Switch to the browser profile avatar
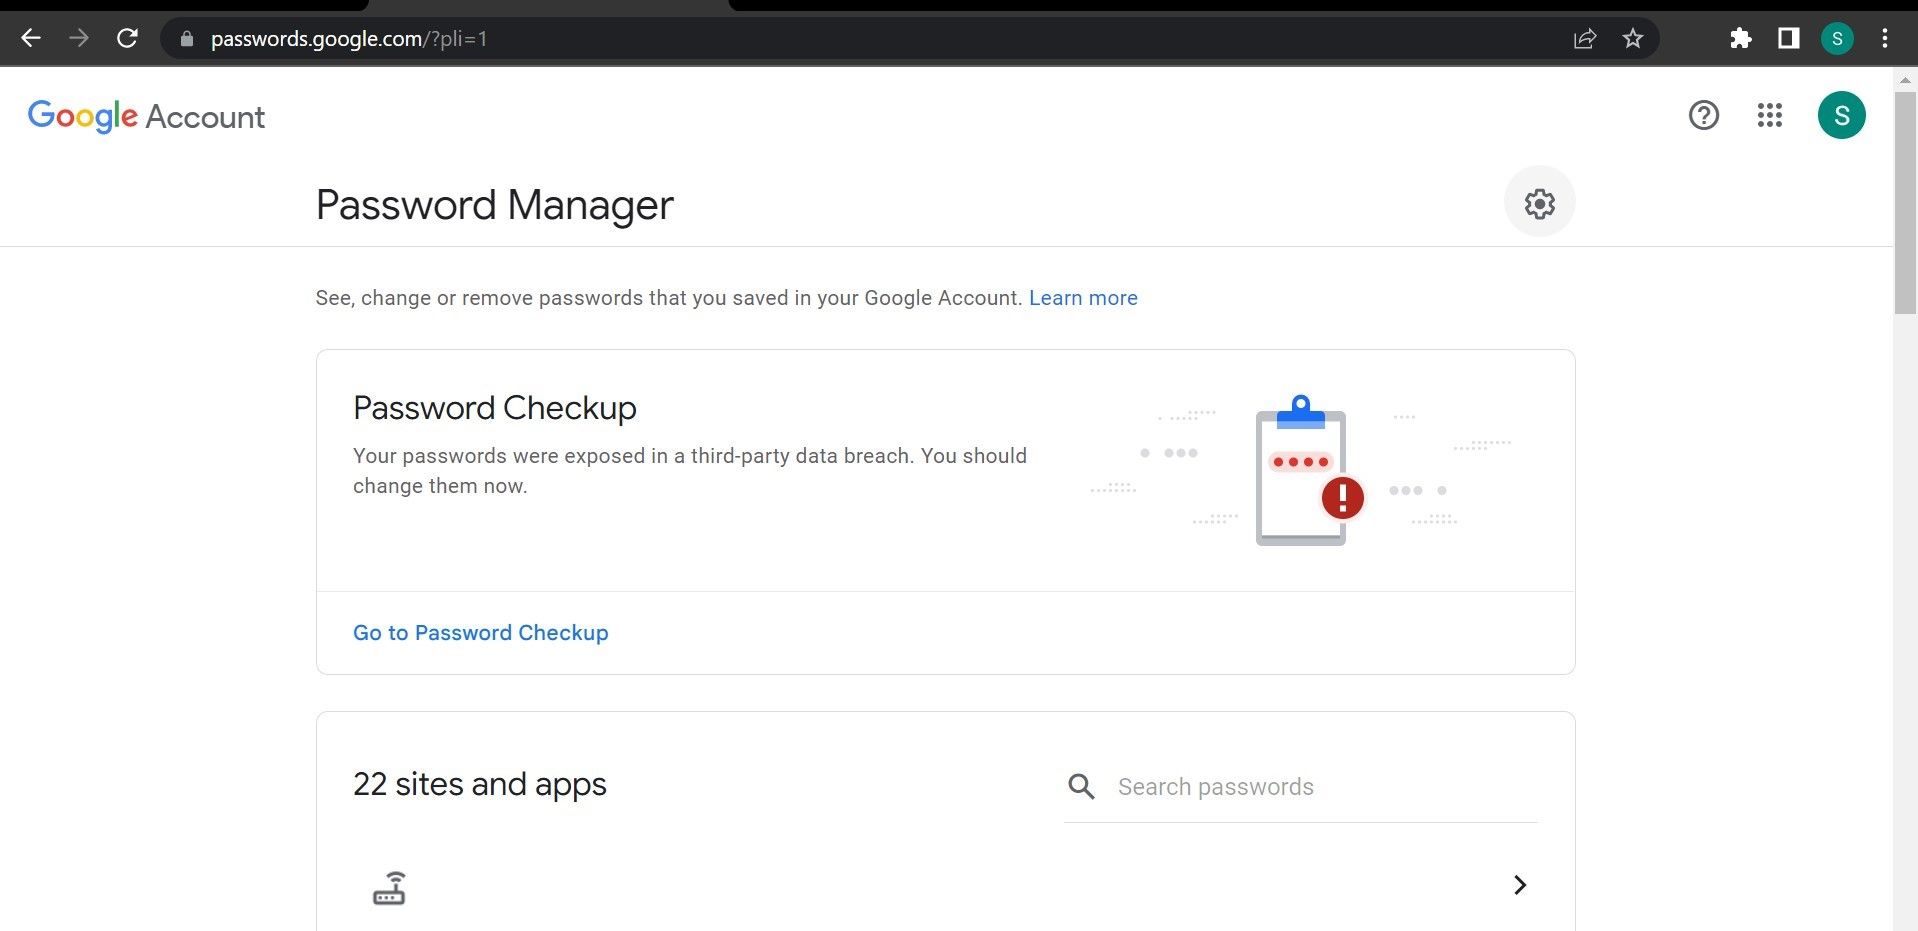Screen dimensions: 1918x931 point(1840,38)
